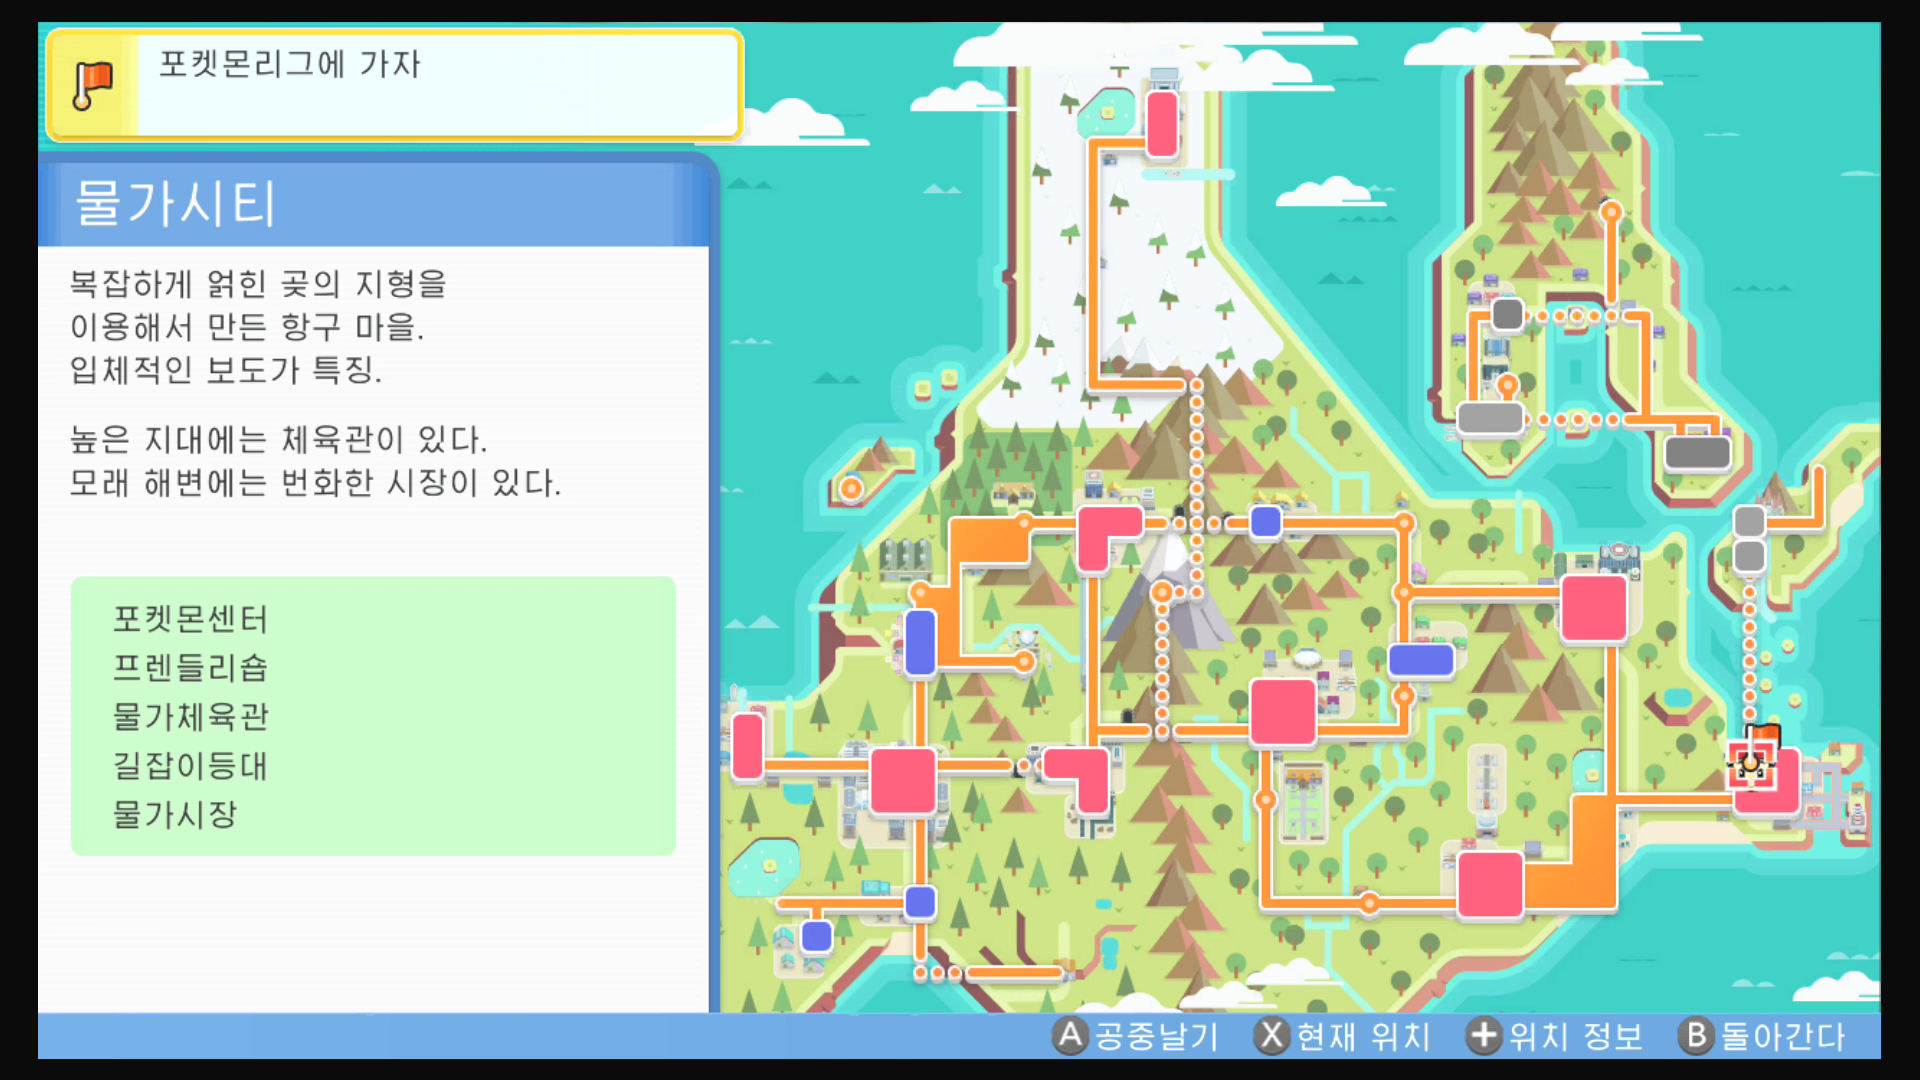1920x1080 pixels.
Task: Click the orange flag objective icon
Action: 93,86
